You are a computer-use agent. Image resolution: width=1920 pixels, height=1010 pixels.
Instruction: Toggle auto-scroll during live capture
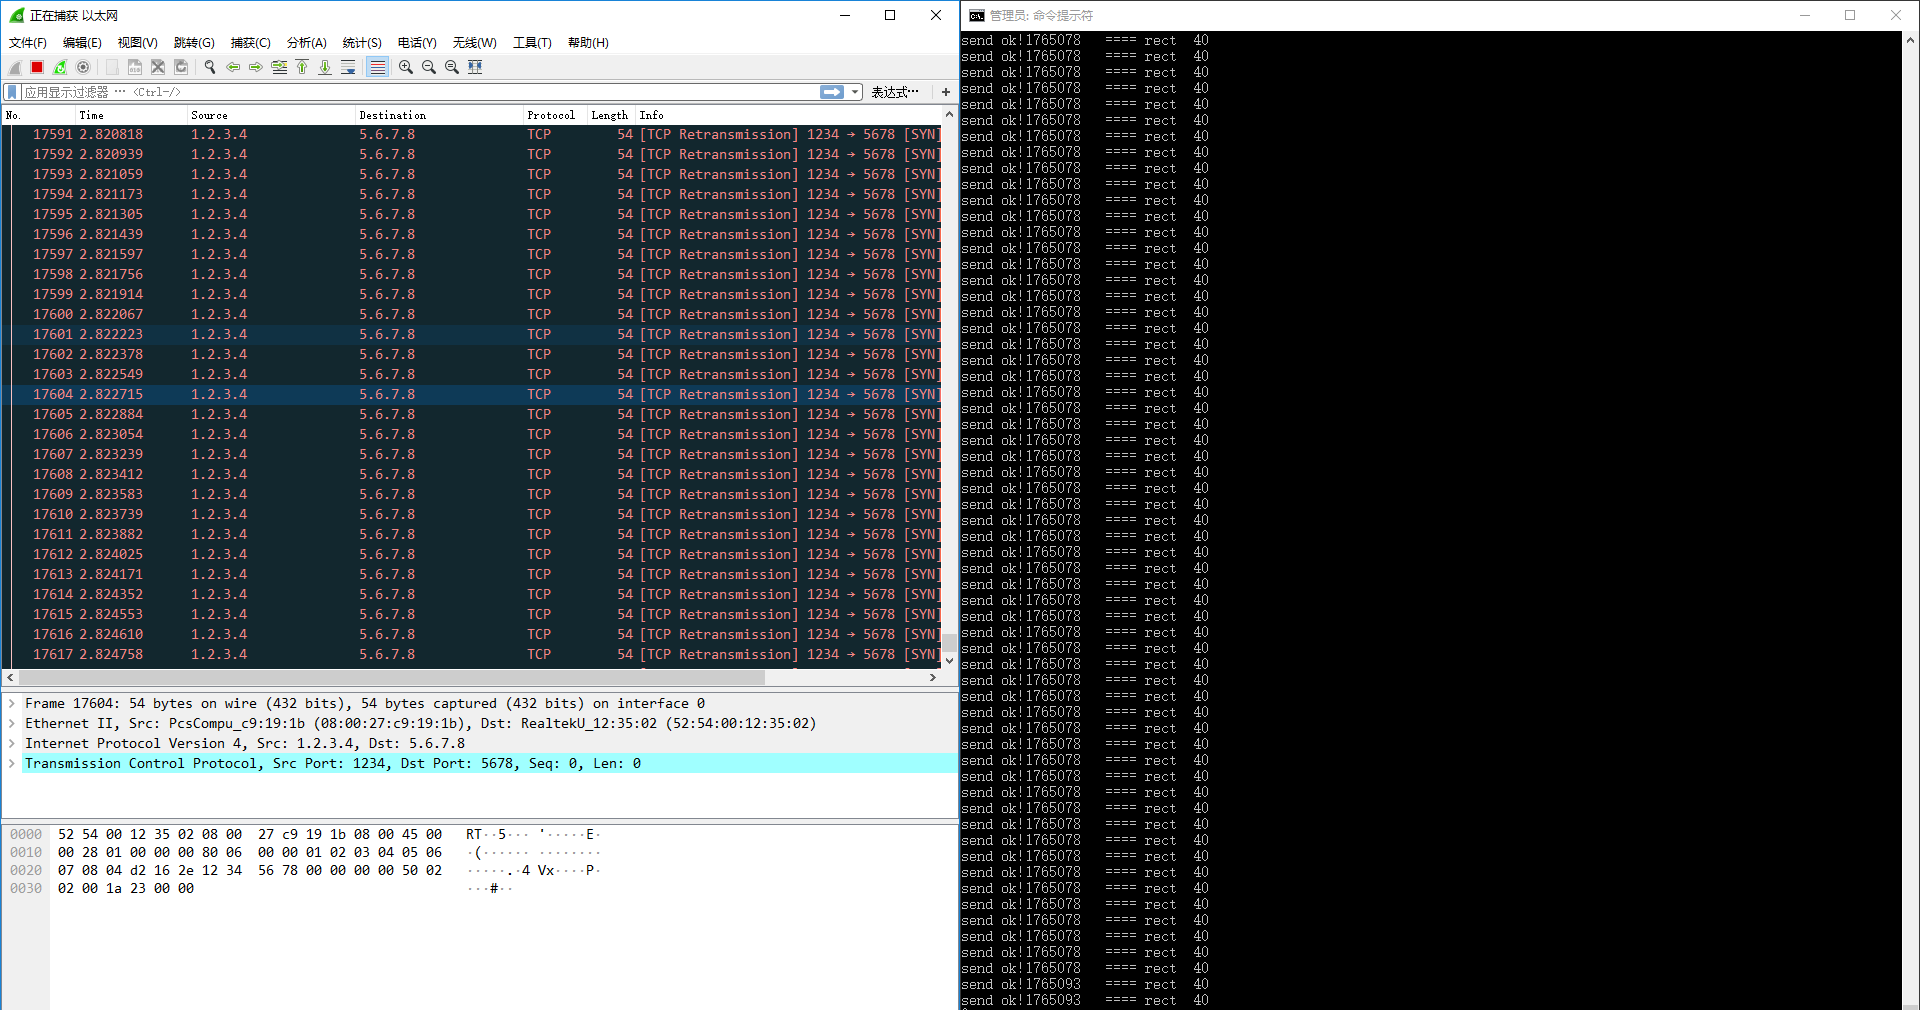(348, 67)
